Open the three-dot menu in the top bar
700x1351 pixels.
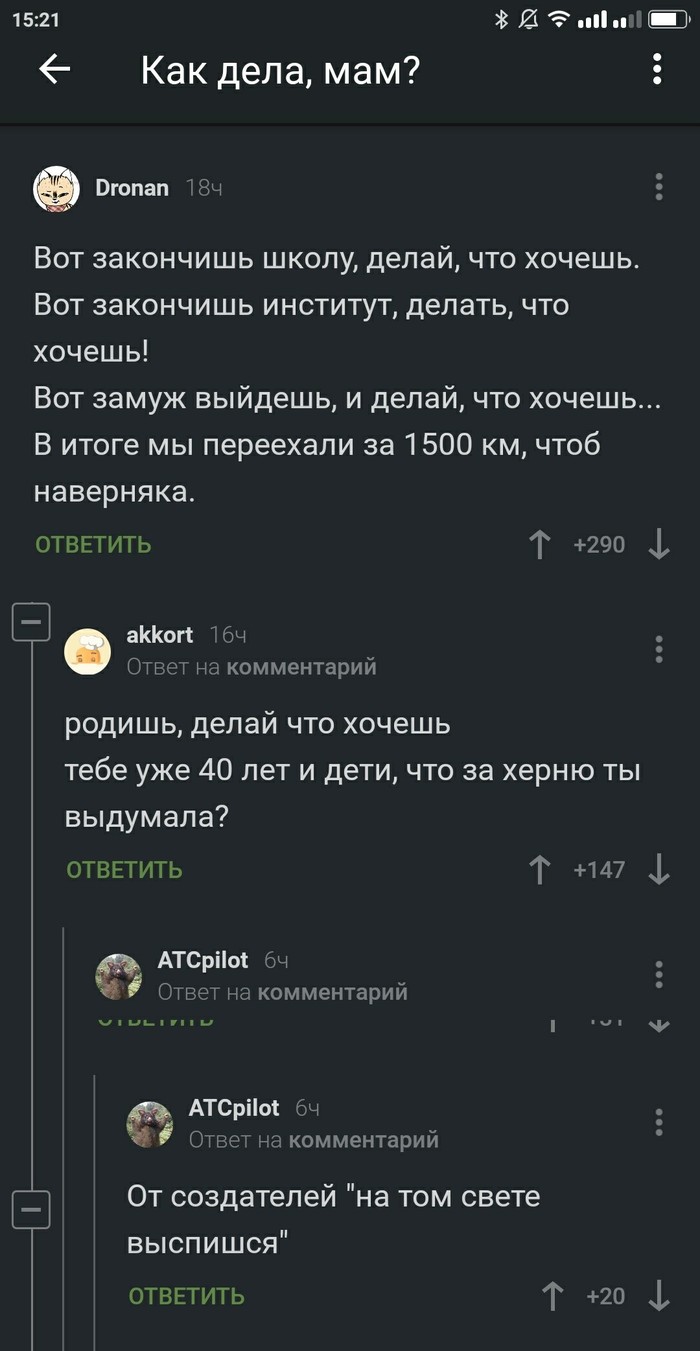click(x=657, y=70)
